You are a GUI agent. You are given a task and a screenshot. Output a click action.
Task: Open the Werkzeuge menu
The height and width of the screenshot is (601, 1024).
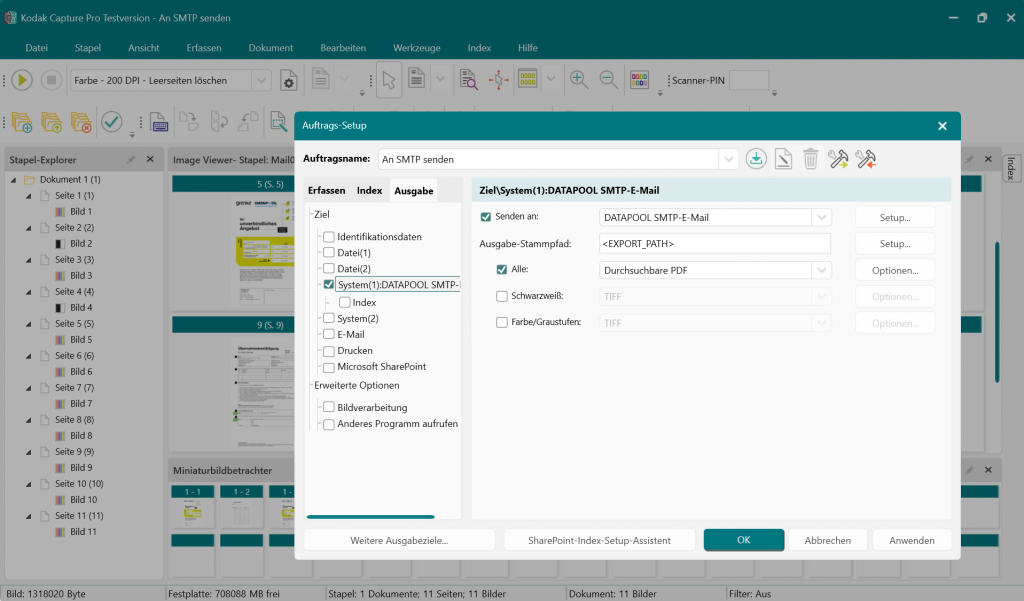click(x=417, y=48)
